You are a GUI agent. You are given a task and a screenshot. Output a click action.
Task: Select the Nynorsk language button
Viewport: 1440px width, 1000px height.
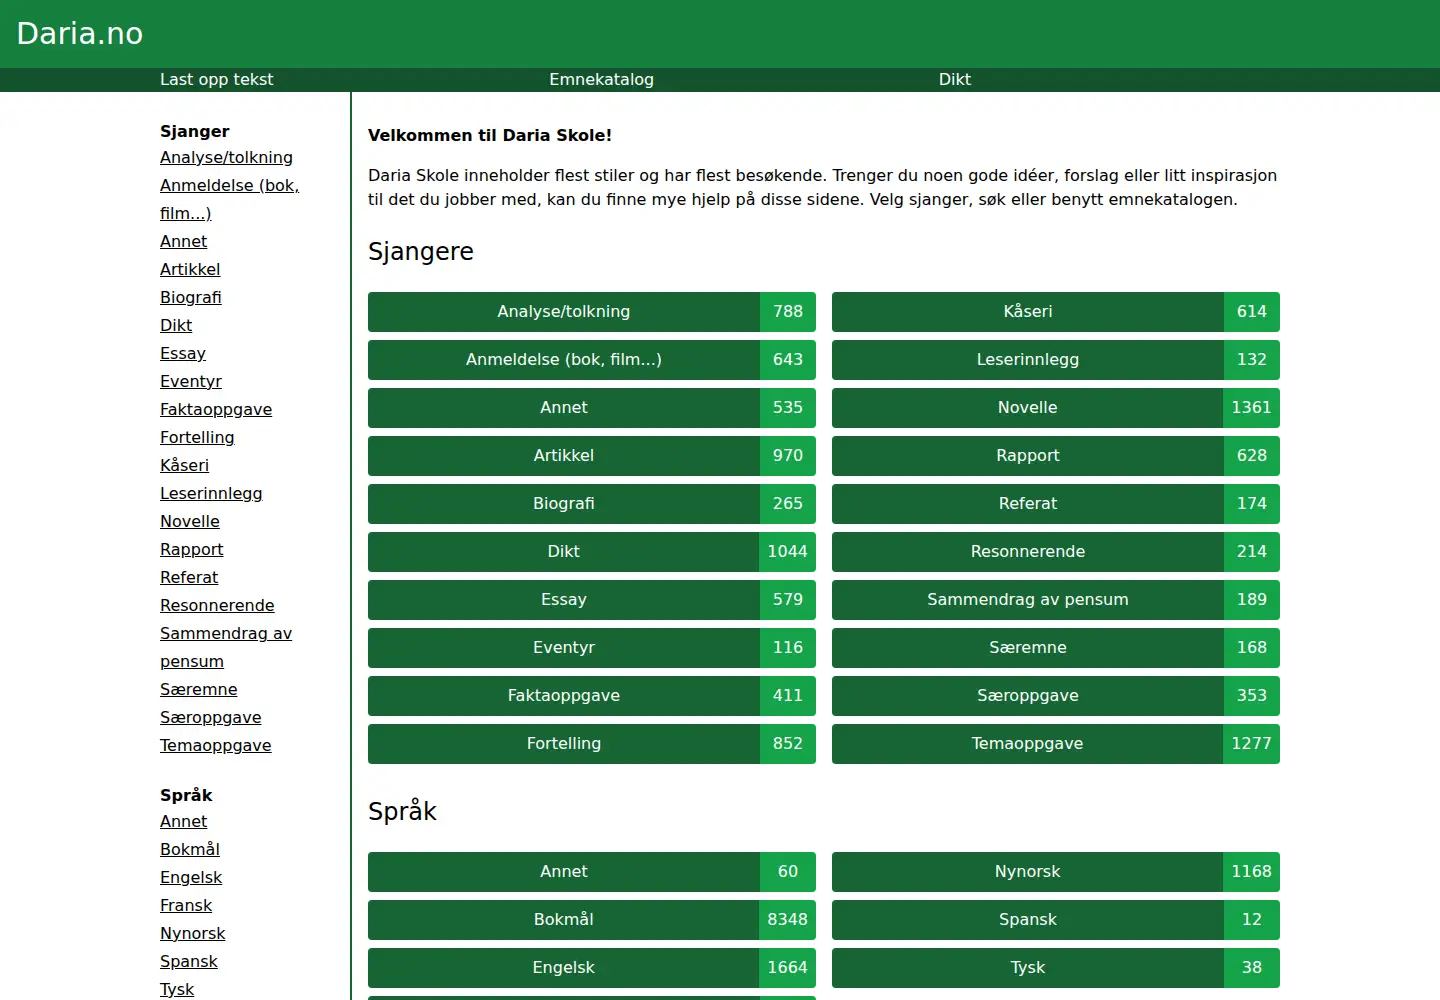[x=1056, y=872]
